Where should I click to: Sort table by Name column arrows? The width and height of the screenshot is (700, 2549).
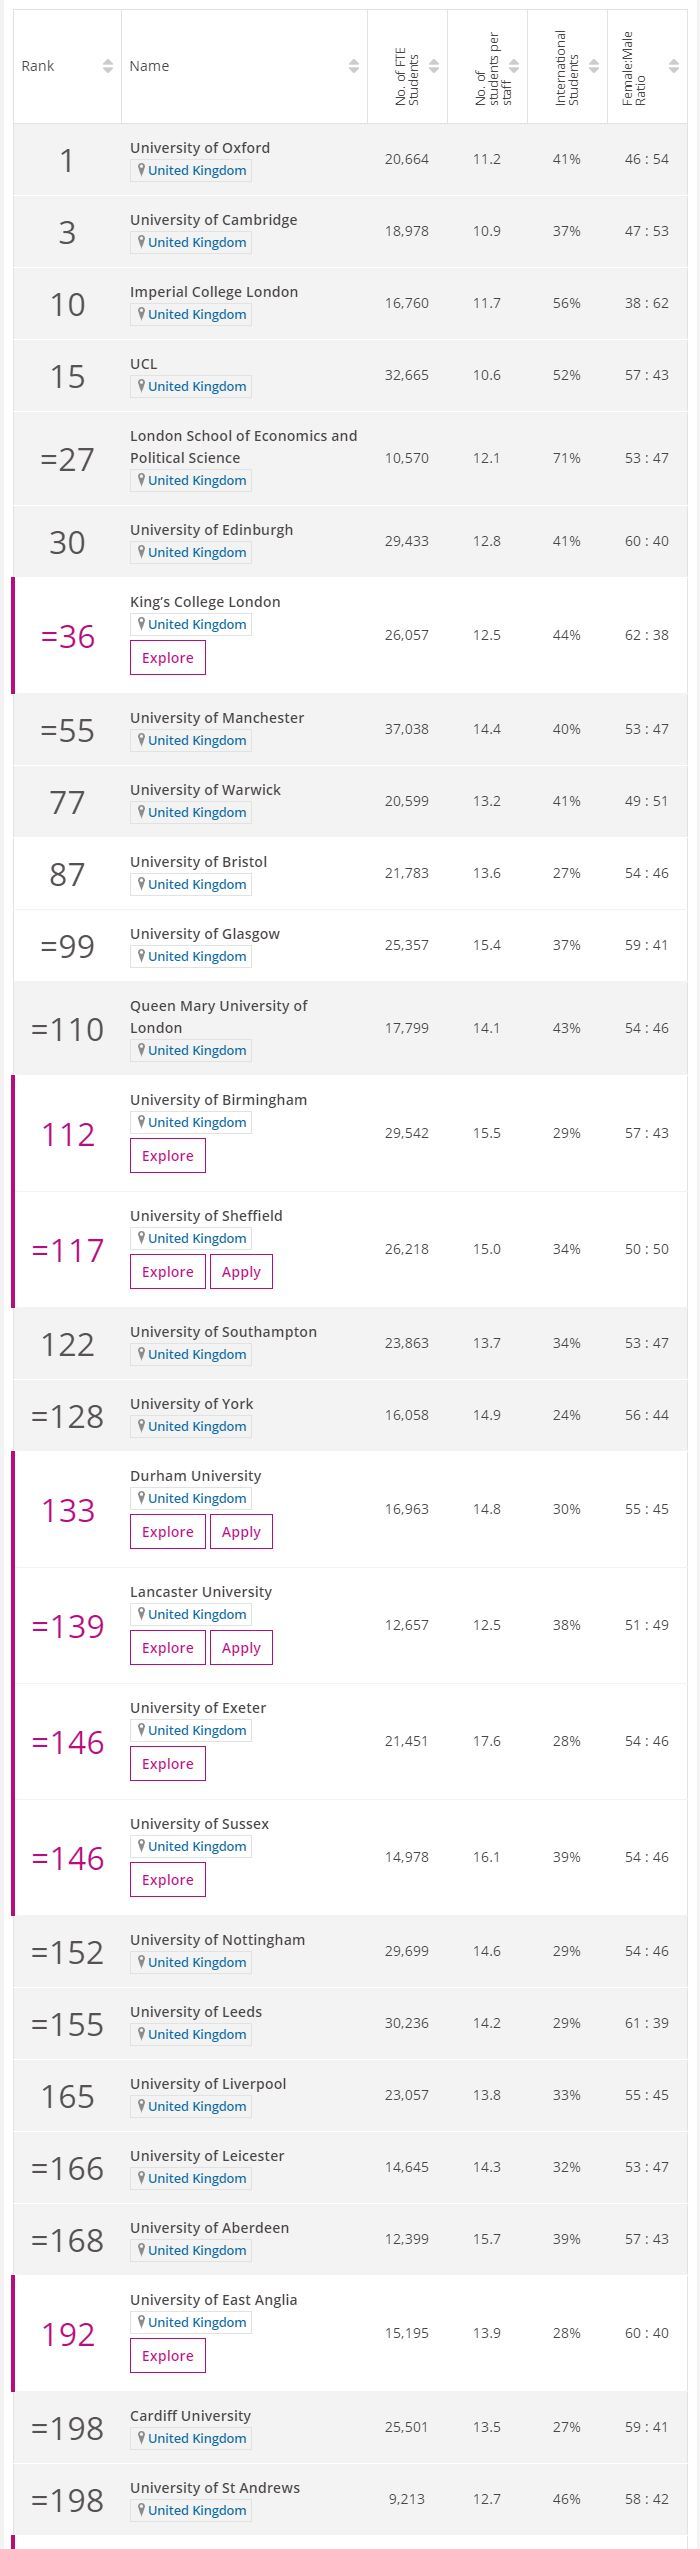pyautogui.click(x=354, y=66)
